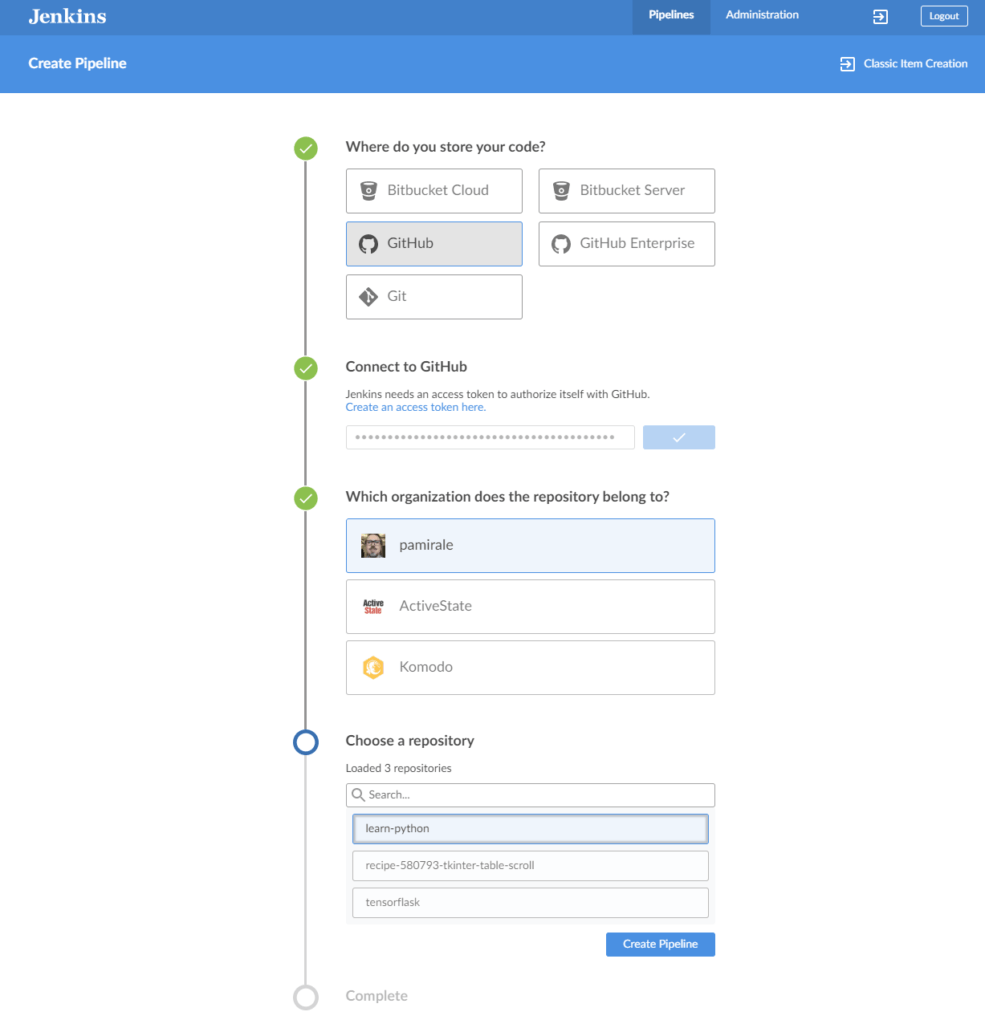Click the Bitbucket Cloud bucket icon
985x1024 pixels.
click(x=370, y=190)
